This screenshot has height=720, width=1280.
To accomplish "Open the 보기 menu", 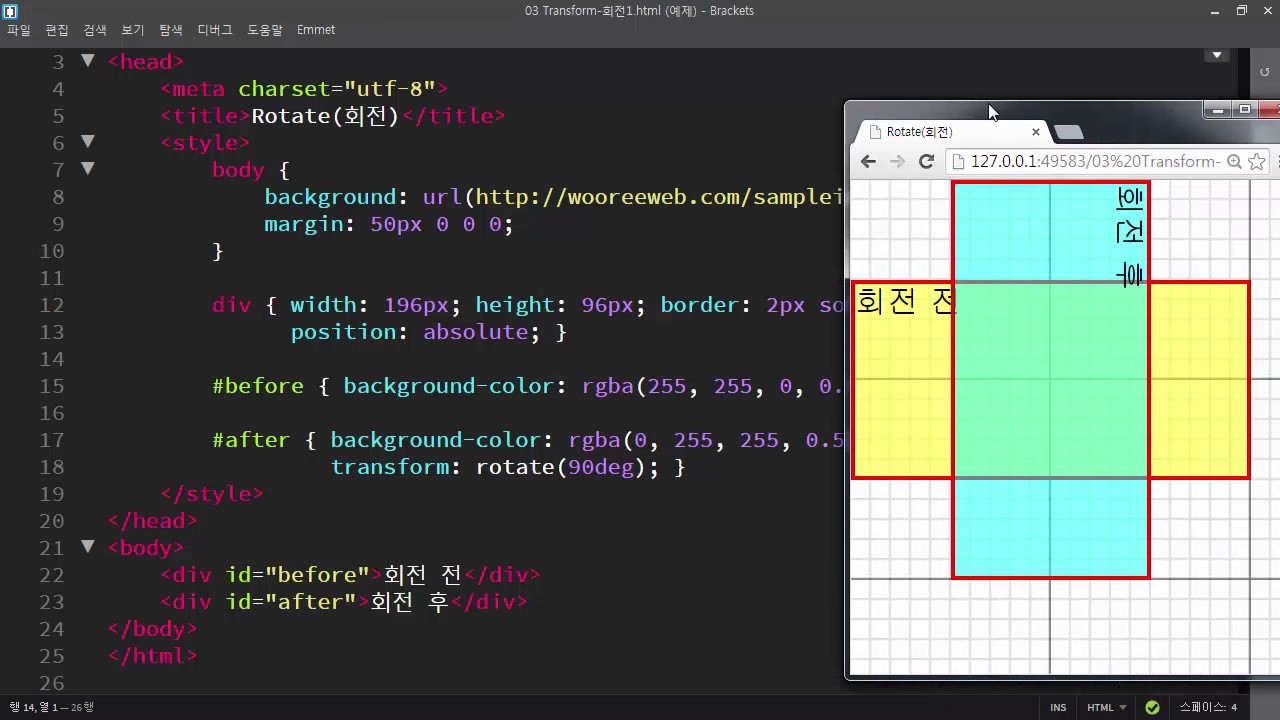I will point(133,30).
